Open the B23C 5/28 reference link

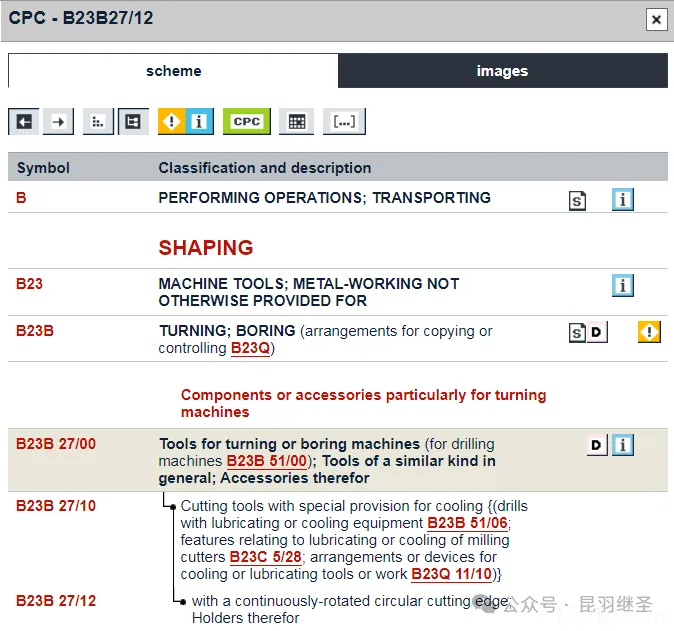(265, 557)
